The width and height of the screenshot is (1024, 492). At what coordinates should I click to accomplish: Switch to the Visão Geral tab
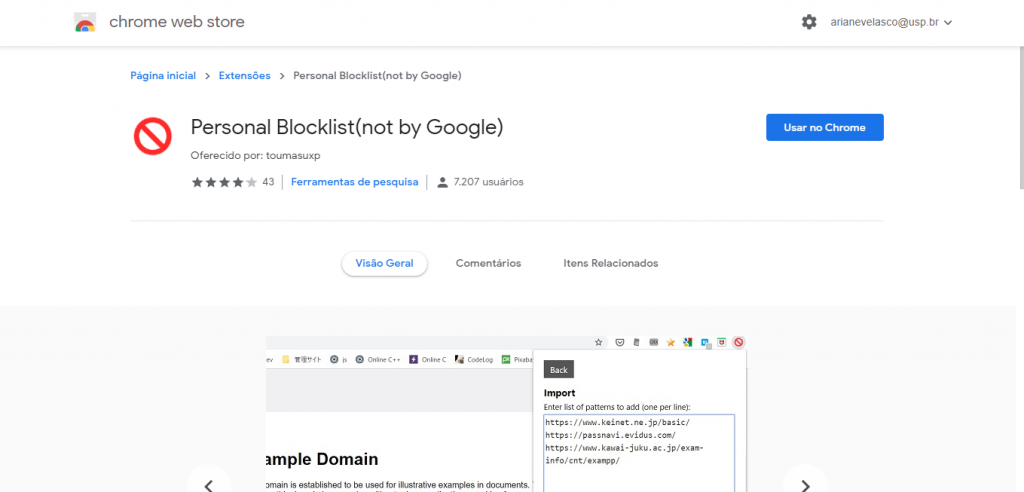point(385,263)
